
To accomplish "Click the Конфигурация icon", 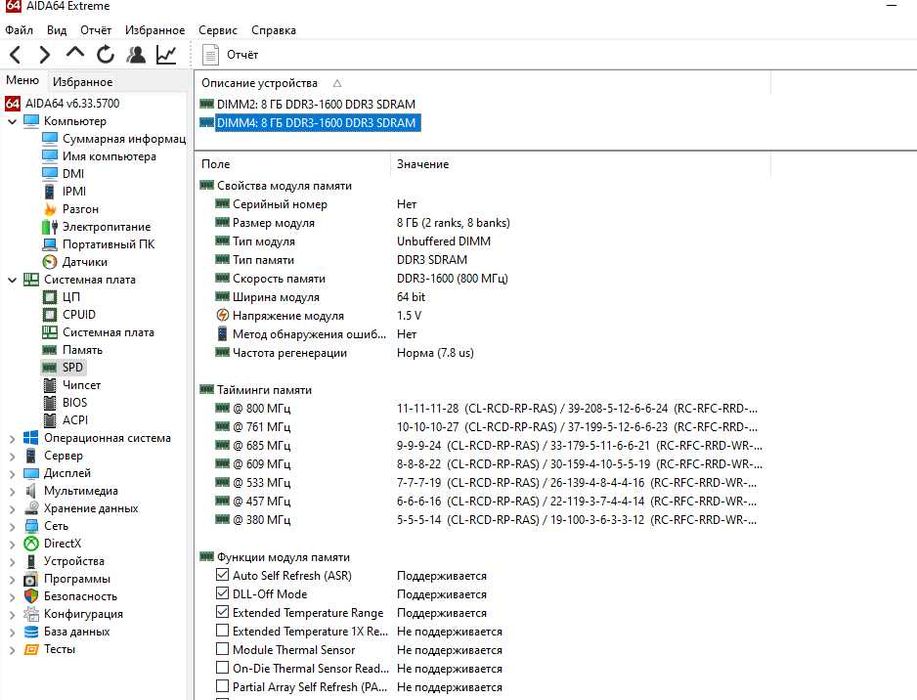I will coord(31,614).
